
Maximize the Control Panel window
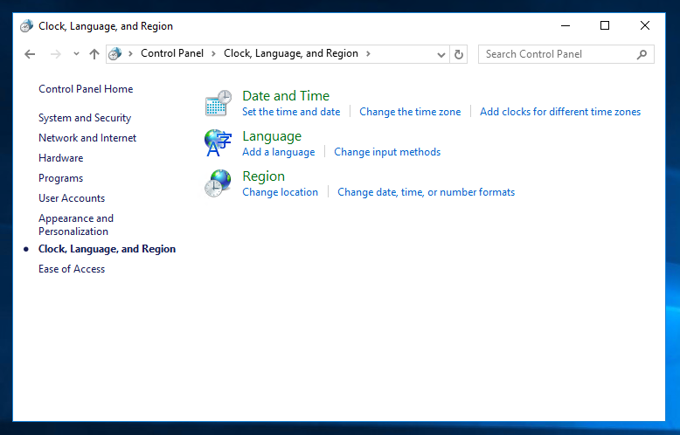[x=605, y=26]
